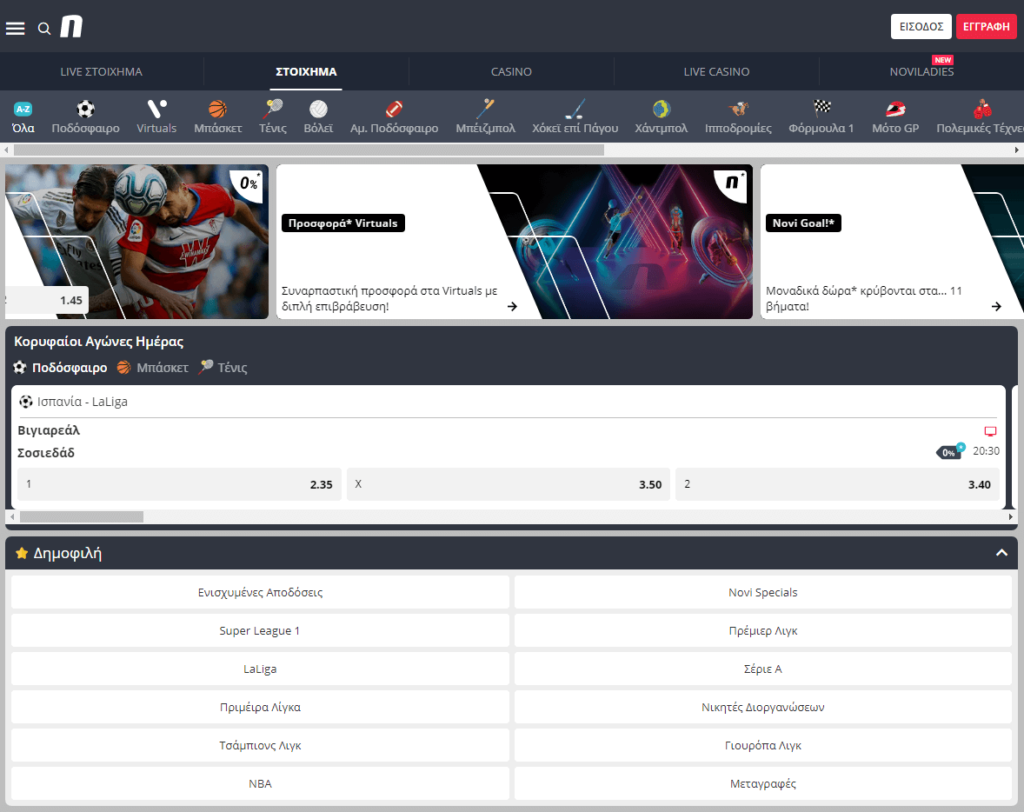The image size is (1024, 812).
Task: Switch to LIVE CASINO tab
Action: tap(716, 72)
